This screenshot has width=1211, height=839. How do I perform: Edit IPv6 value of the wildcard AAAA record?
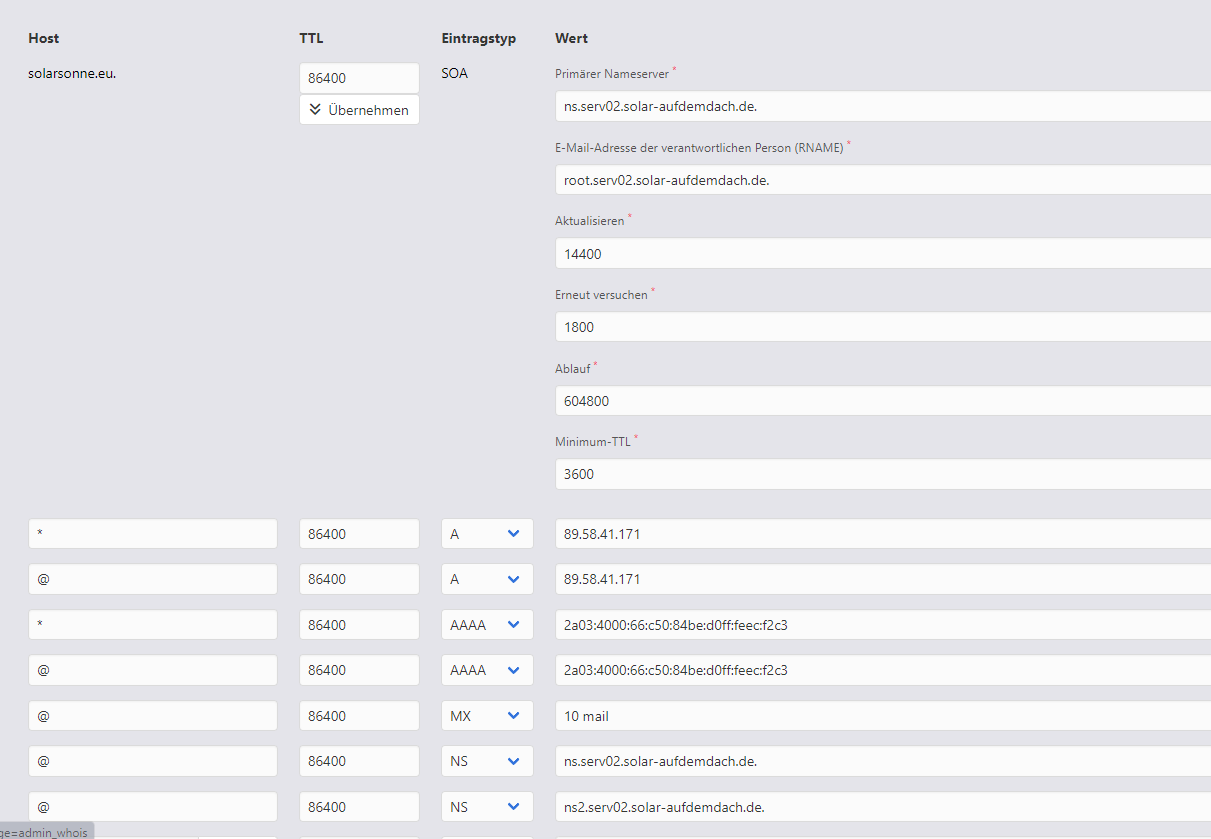[880, 625]
